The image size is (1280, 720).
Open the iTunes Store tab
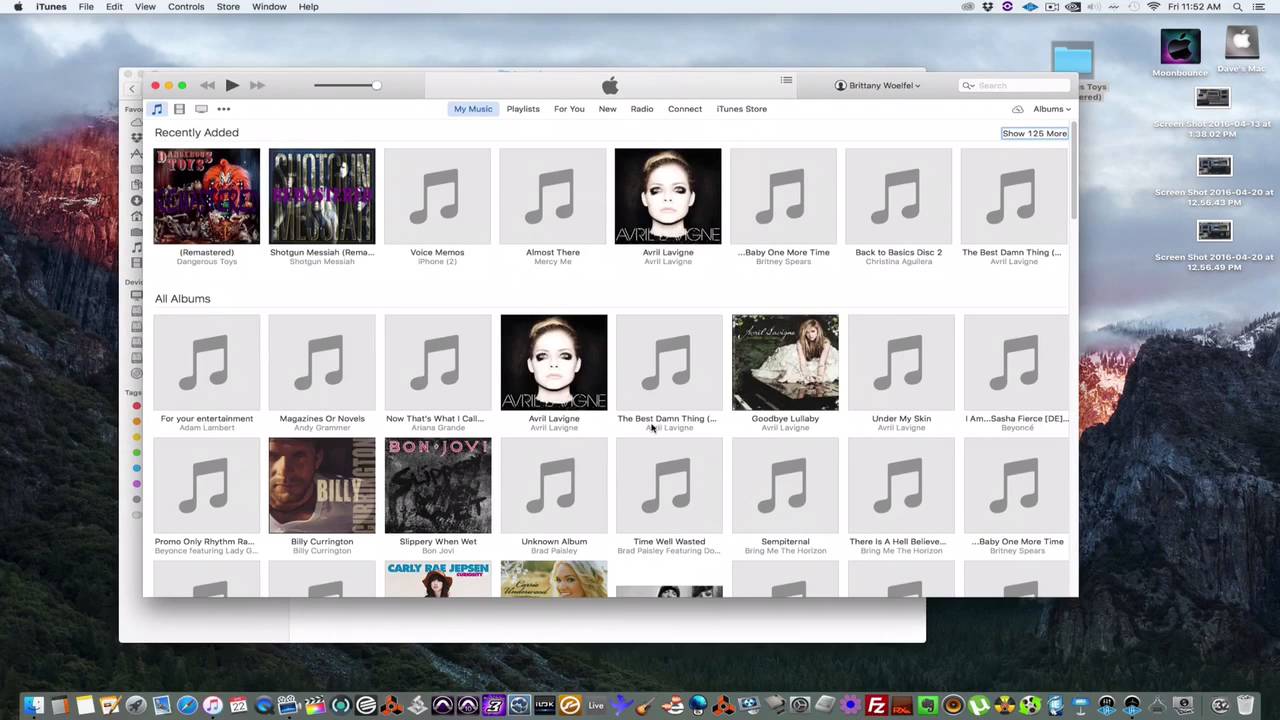742,109
